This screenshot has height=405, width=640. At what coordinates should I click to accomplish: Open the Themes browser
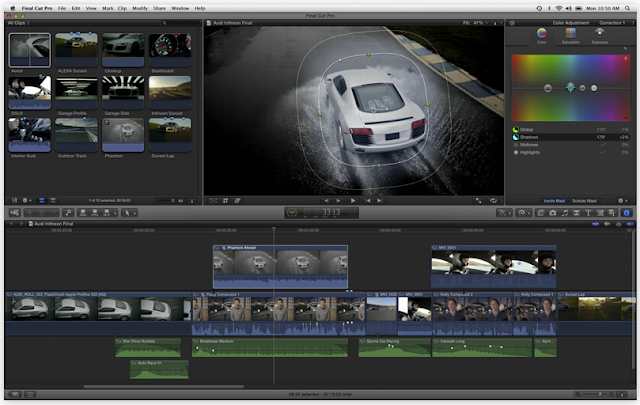point(612,213)
